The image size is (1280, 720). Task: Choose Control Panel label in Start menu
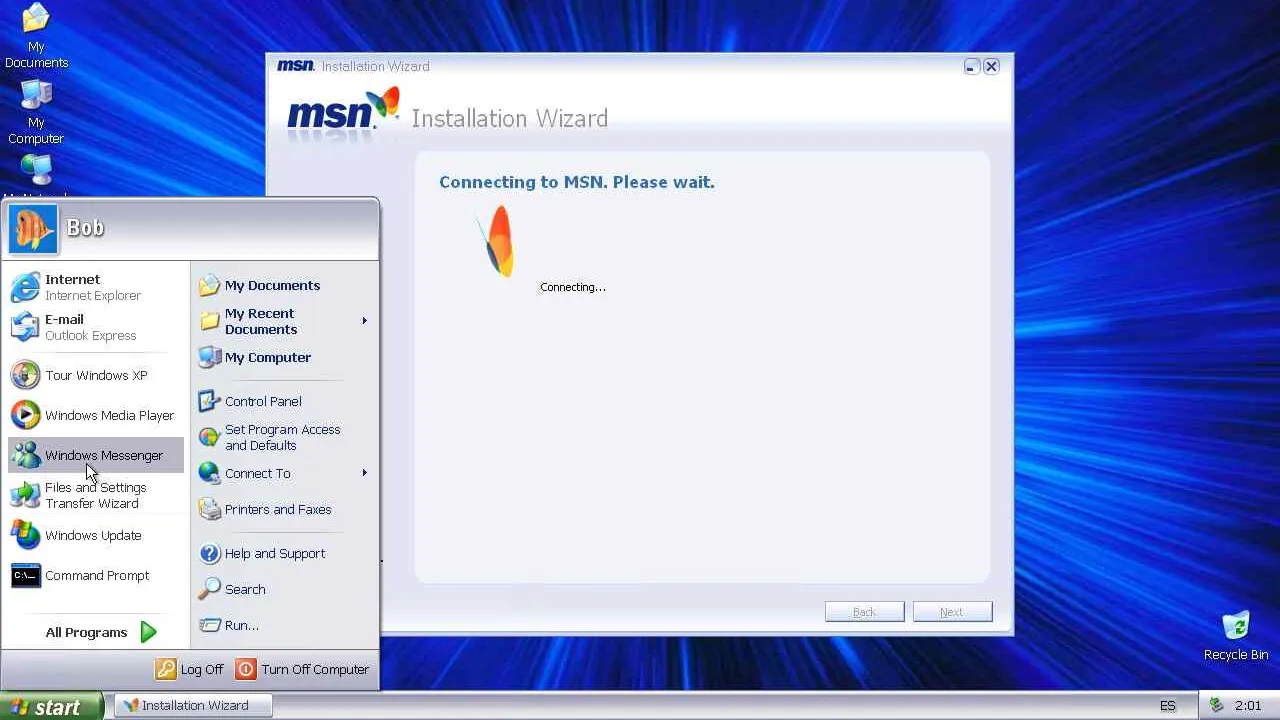click(x=263, y=401)
